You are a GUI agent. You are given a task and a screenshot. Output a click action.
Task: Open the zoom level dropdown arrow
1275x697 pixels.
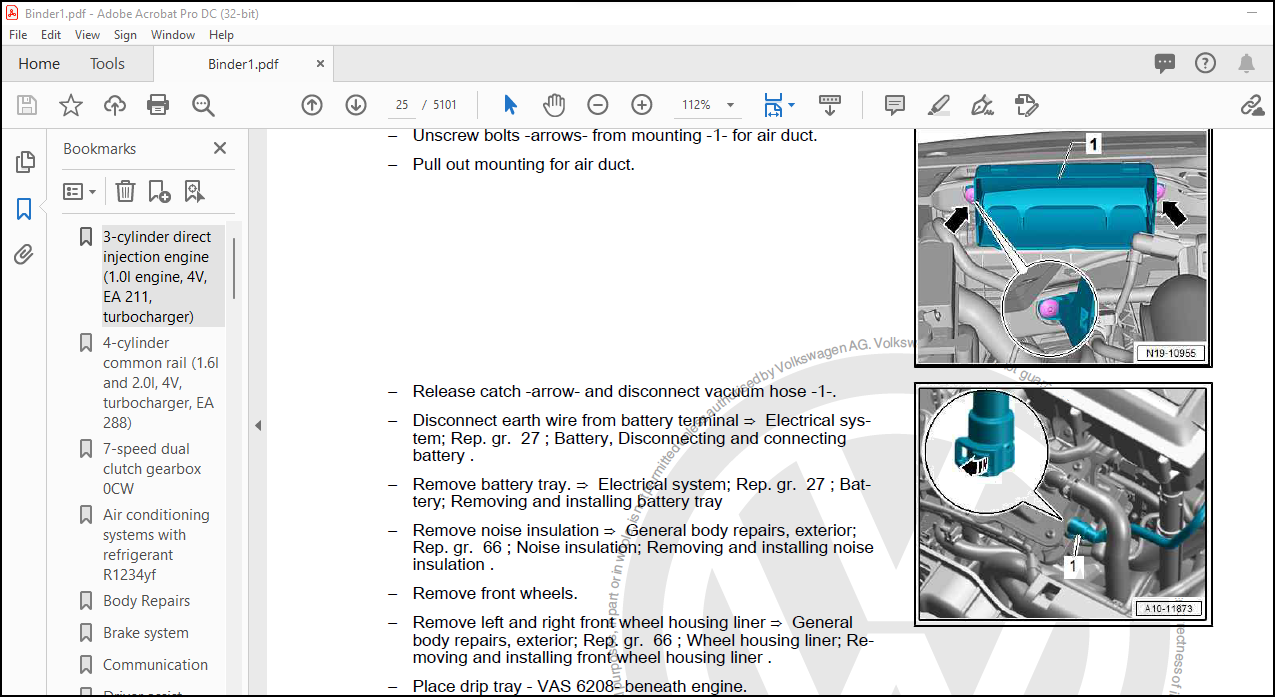point(731,105)
